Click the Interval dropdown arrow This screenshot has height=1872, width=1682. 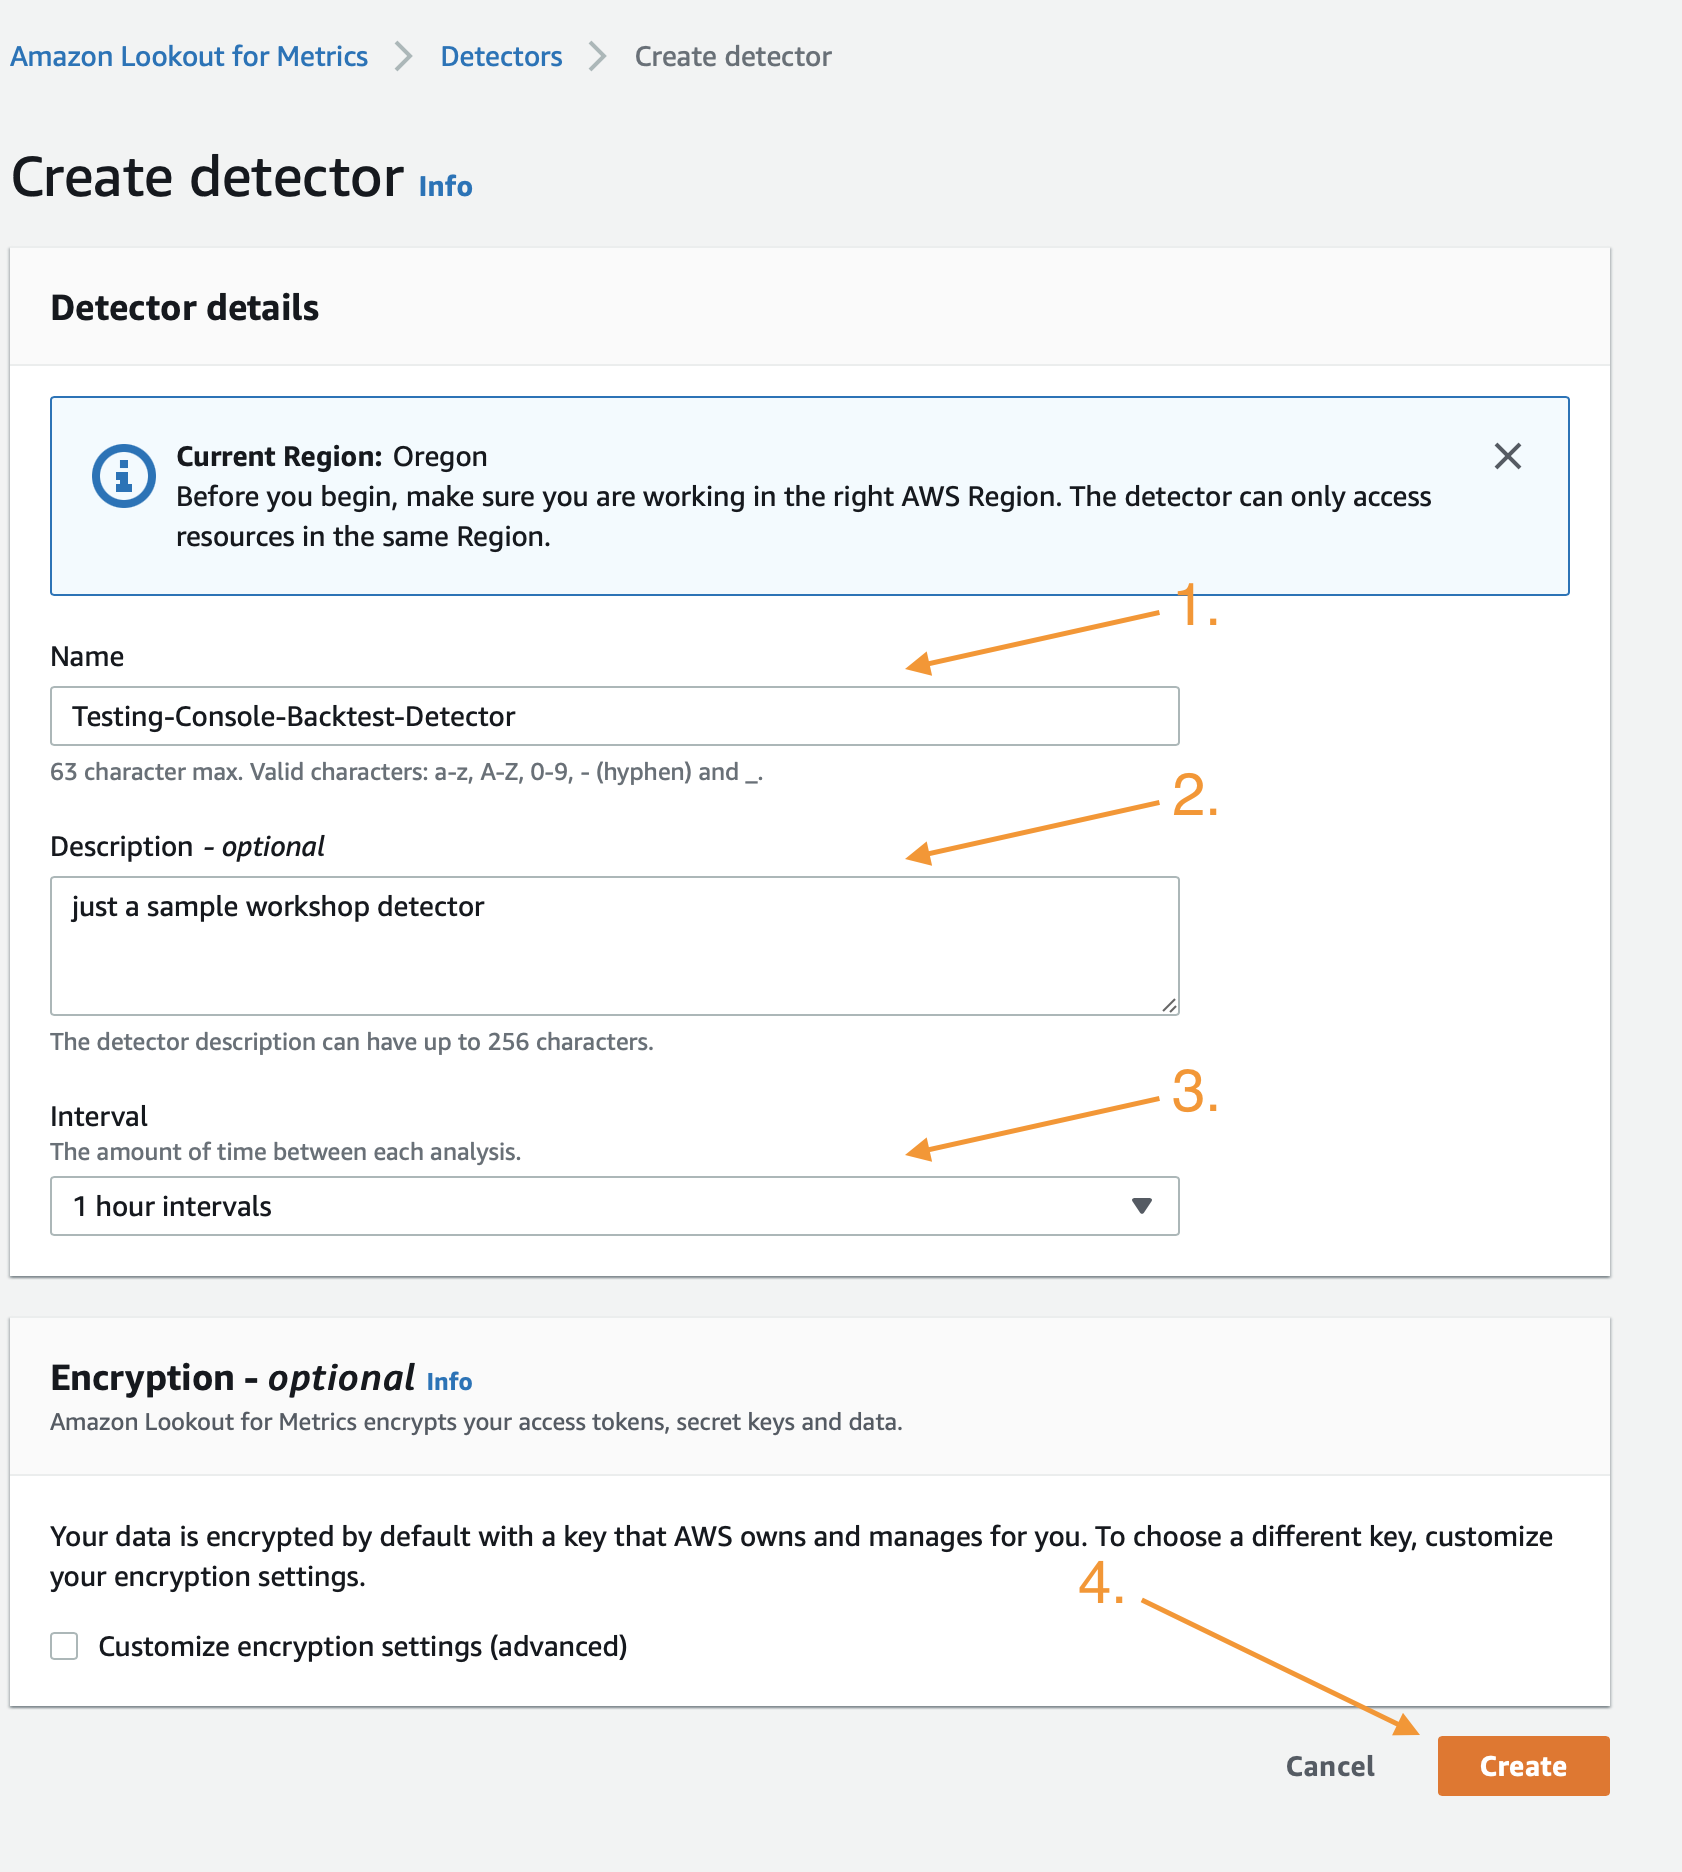(x=1141, y=1206)
